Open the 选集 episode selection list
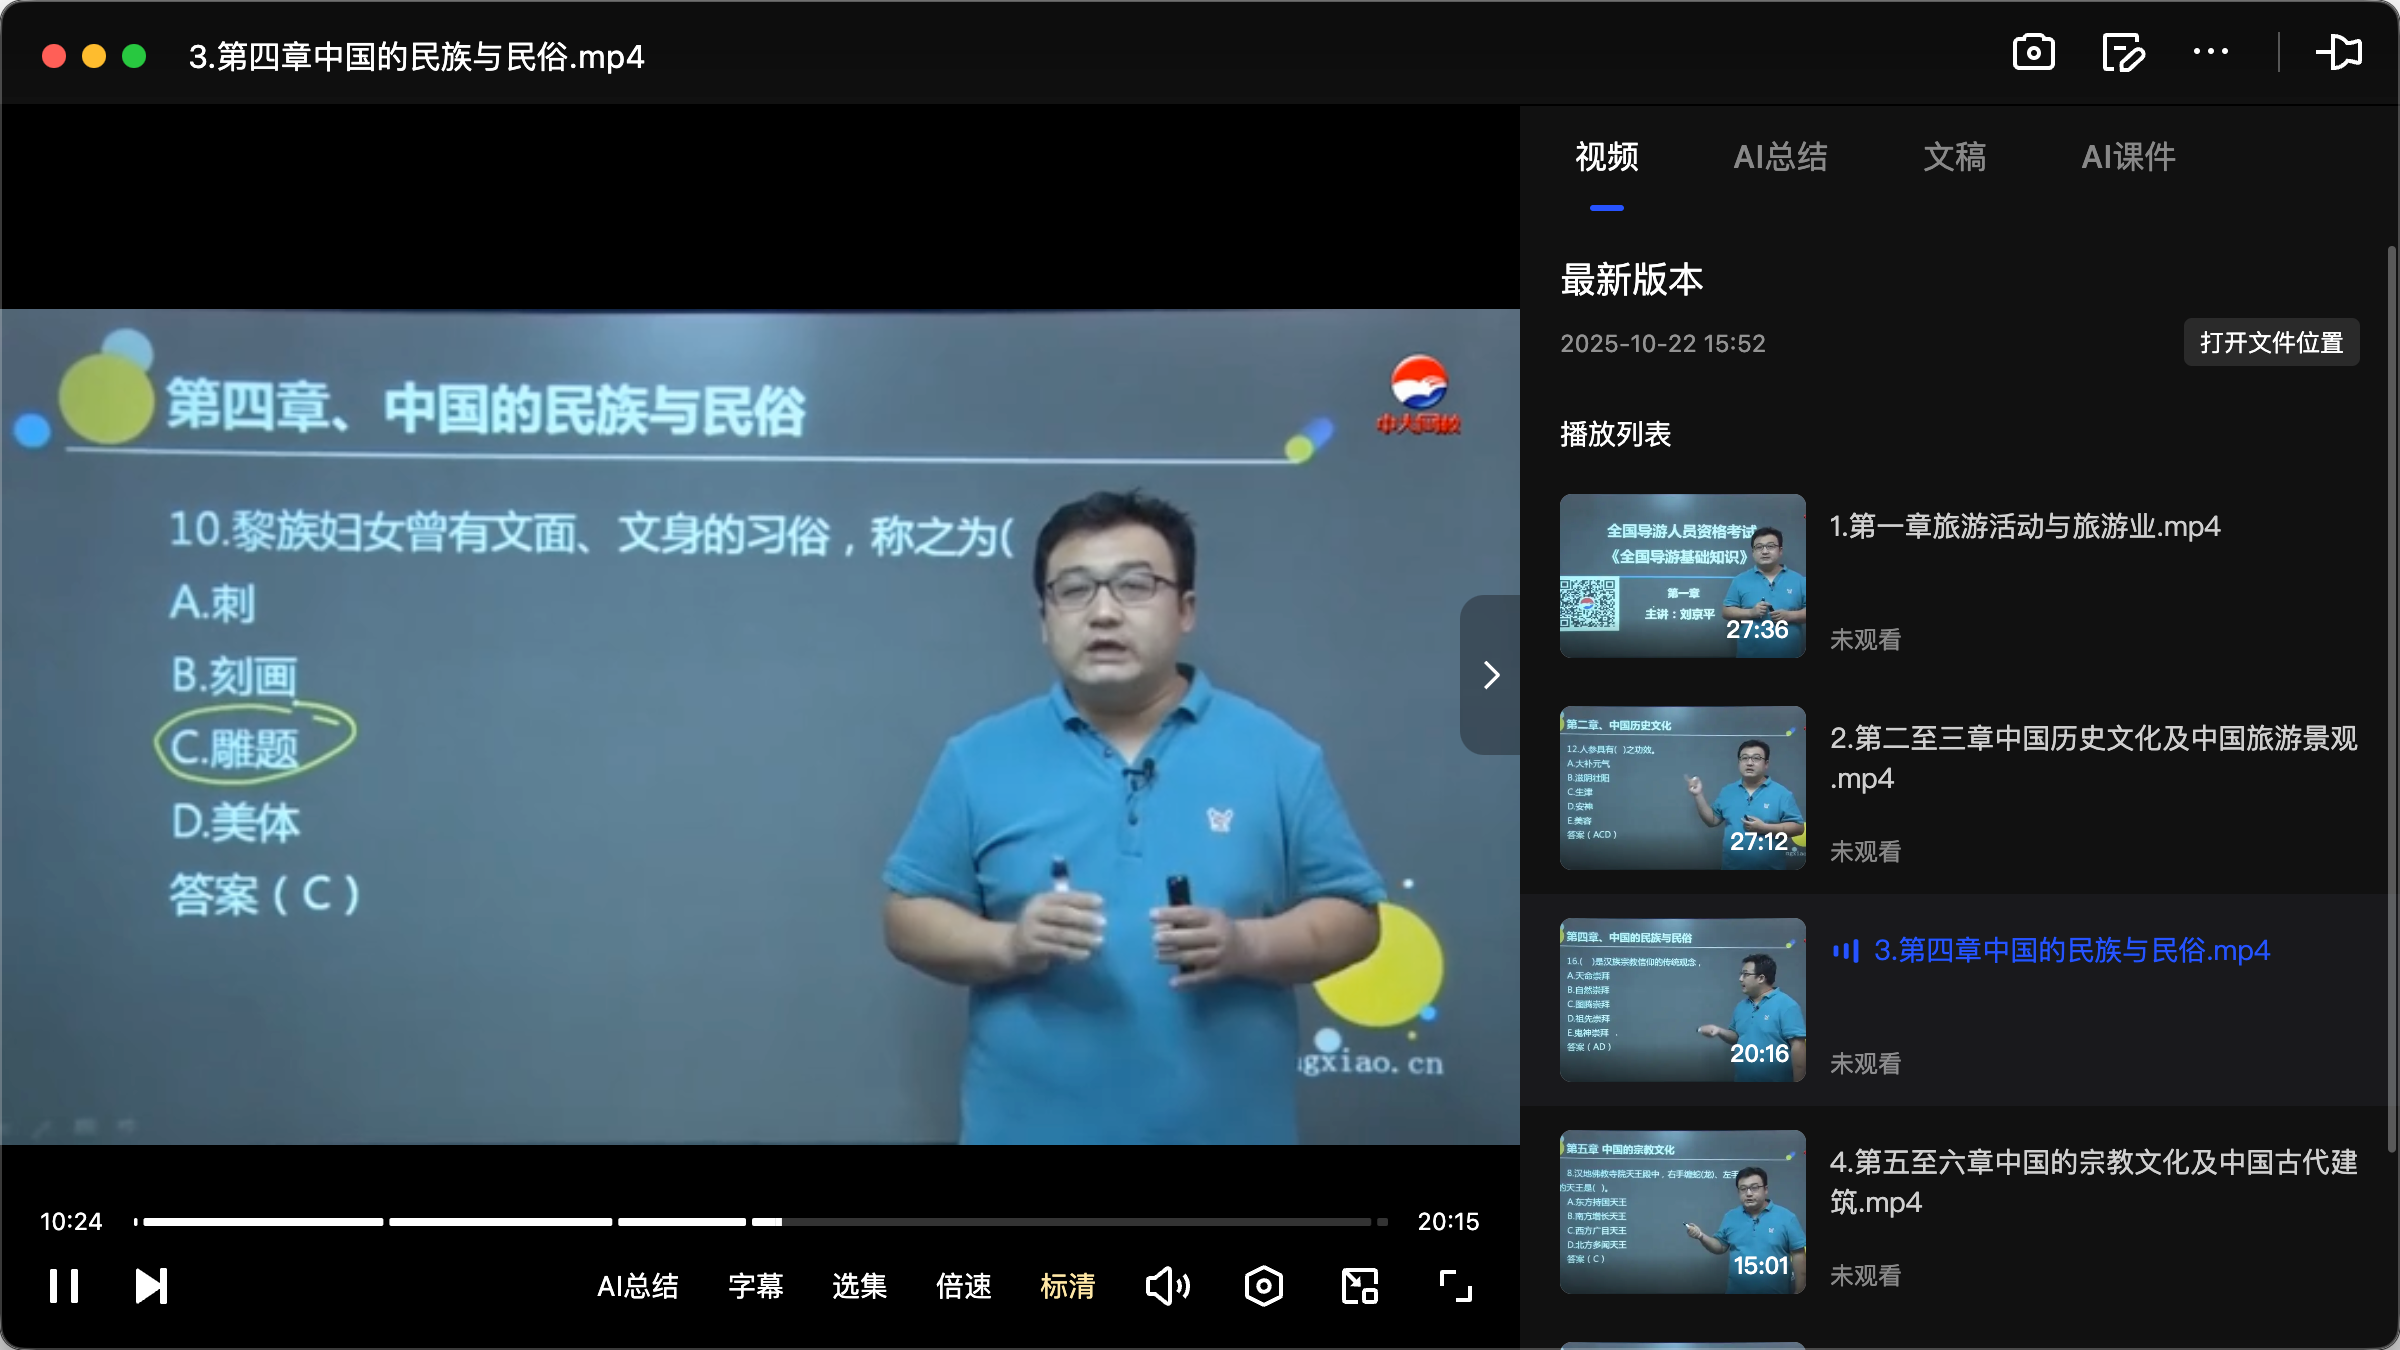2400x1350 pixels. click(858, 1287)
